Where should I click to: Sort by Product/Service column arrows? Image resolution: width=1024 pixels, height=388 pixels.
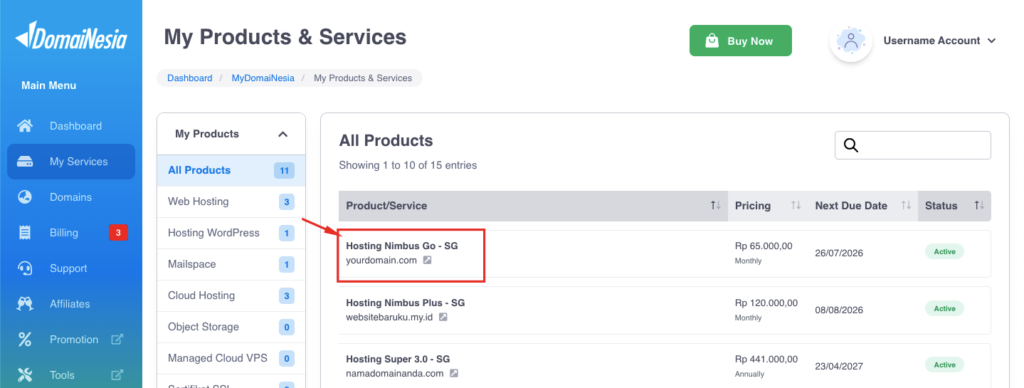point(716,206)
